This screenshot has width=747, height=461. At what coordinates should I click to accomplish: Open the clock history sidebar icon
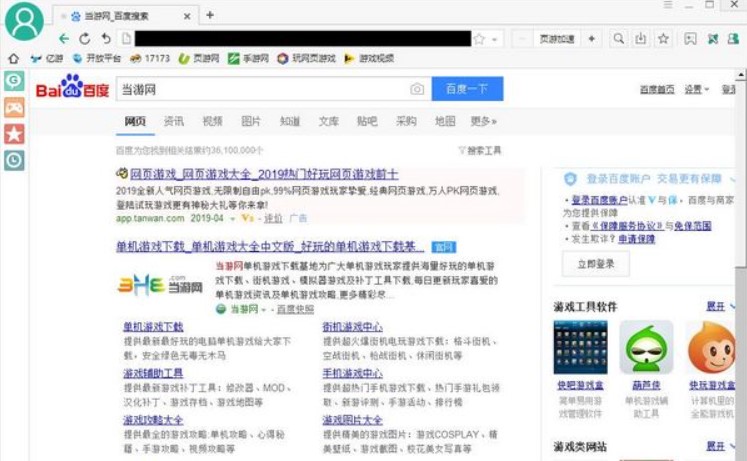14,160
